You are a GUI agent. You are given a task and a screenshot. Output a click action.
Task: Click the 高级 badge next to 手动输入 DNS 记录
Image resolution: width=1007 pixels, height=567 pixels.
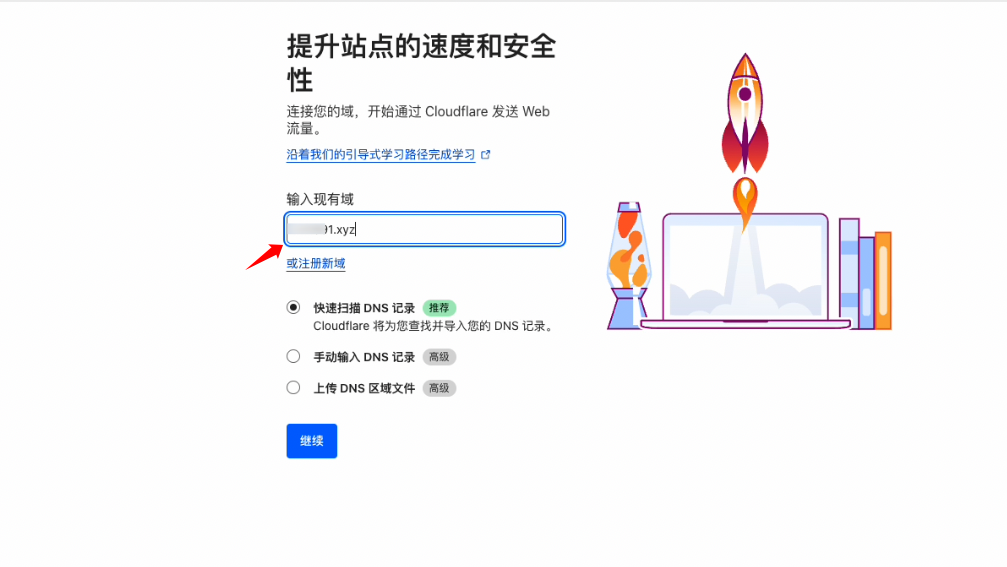[x=439, y=357]
